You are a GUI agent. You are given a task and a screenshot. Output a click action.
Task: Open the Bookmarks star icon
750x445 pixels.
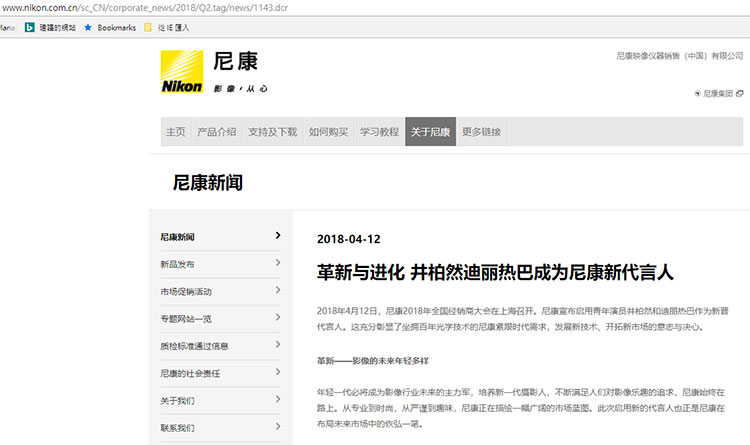coord(88,28)
